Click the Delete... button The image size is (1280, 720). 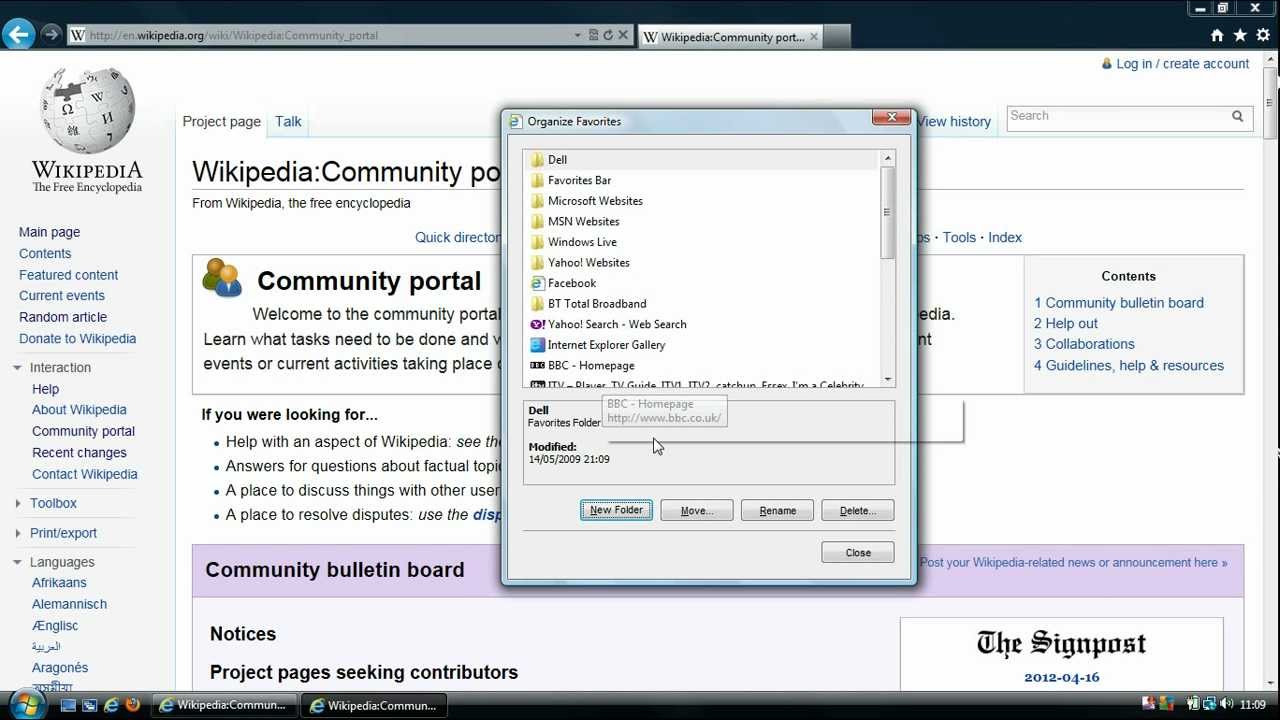tap(858, 510)
